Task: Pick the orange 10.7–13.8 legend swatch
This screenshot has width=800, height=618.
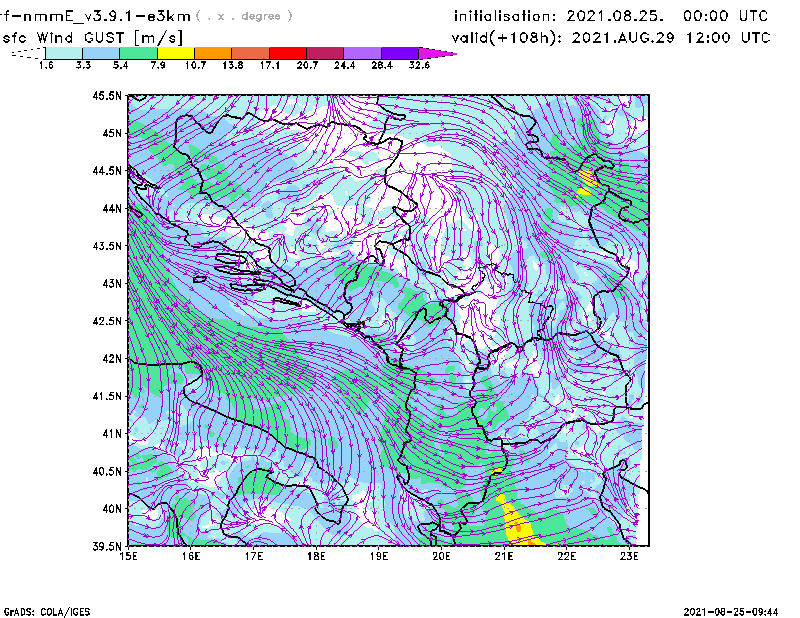Action: pos(213,53)
